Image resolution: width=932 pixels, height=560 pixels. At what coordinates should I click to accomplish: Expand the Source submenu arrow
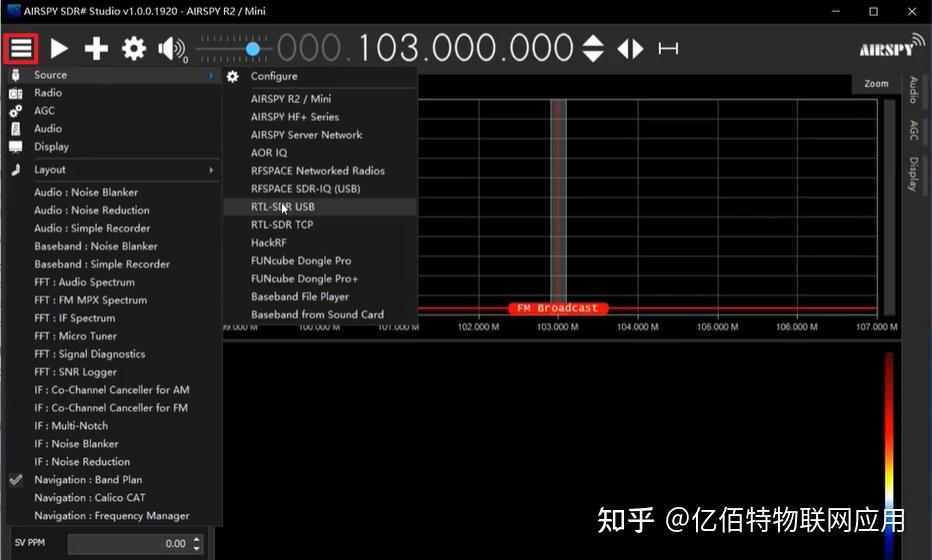click(x=210, y=75)
